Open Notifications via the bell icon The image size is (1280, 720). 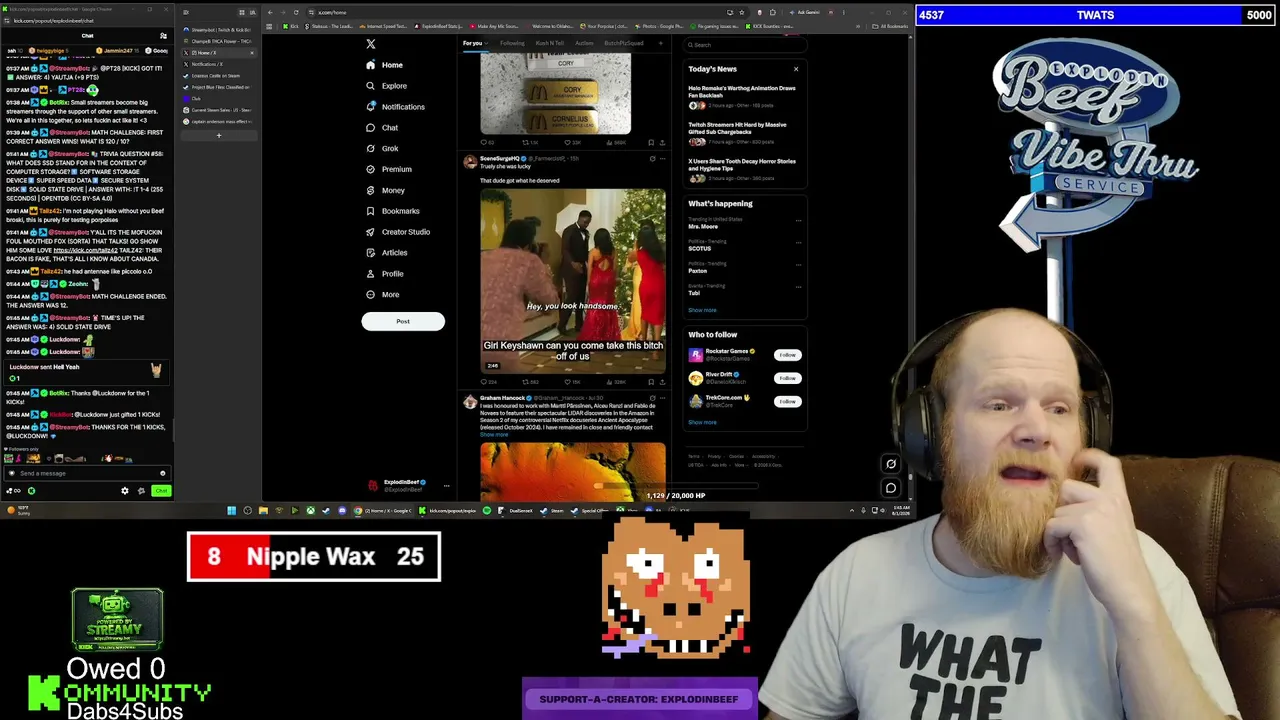point(370,107)
